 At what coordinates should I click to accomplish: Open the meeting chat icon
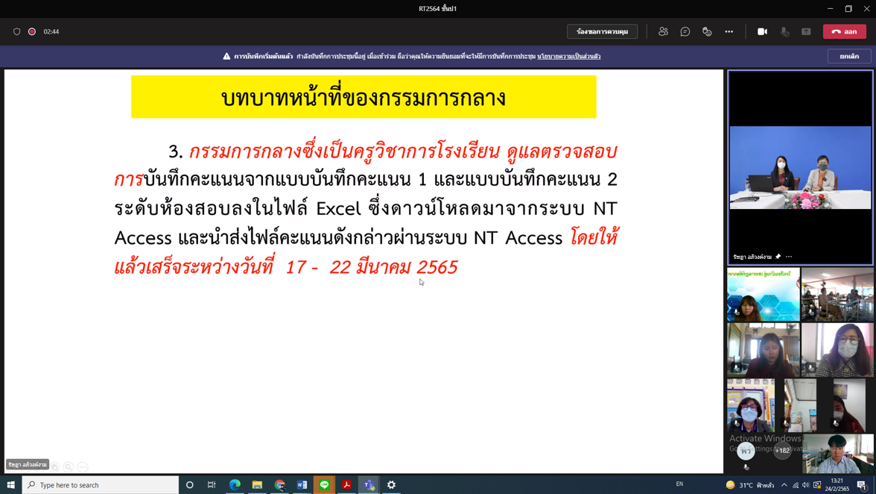(685, 32)
